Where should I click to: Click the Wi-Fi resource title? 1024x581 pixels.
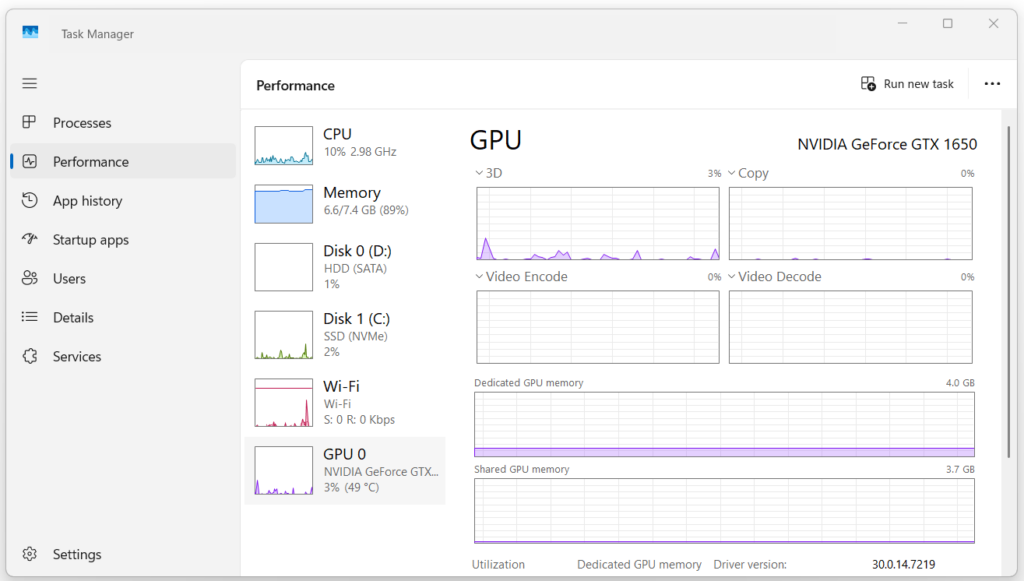click(x=342, y=386)
